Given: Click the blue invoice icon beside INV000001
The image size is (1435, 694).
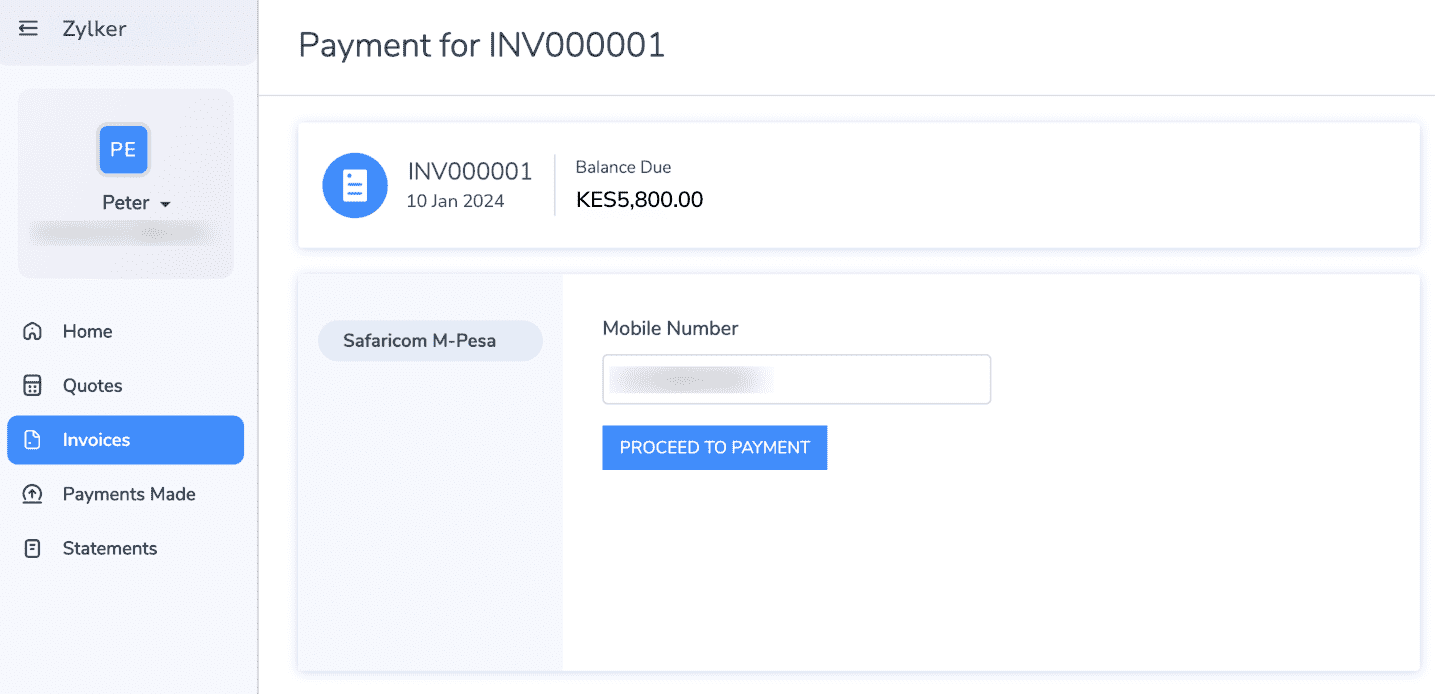Looking at the screenshot, I should point(355,185).
